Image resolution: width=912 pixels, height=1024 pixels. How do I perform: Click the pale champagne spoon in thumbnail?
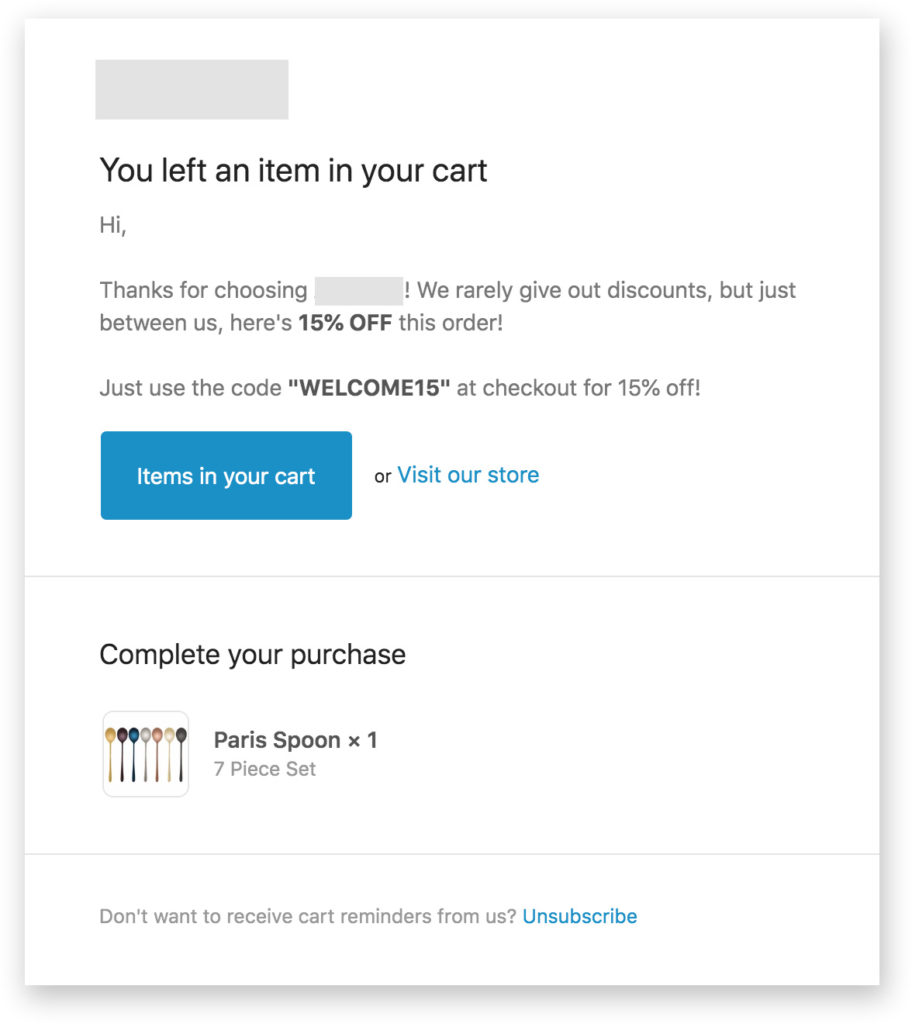pyautogui.click(x=169, y=736)
